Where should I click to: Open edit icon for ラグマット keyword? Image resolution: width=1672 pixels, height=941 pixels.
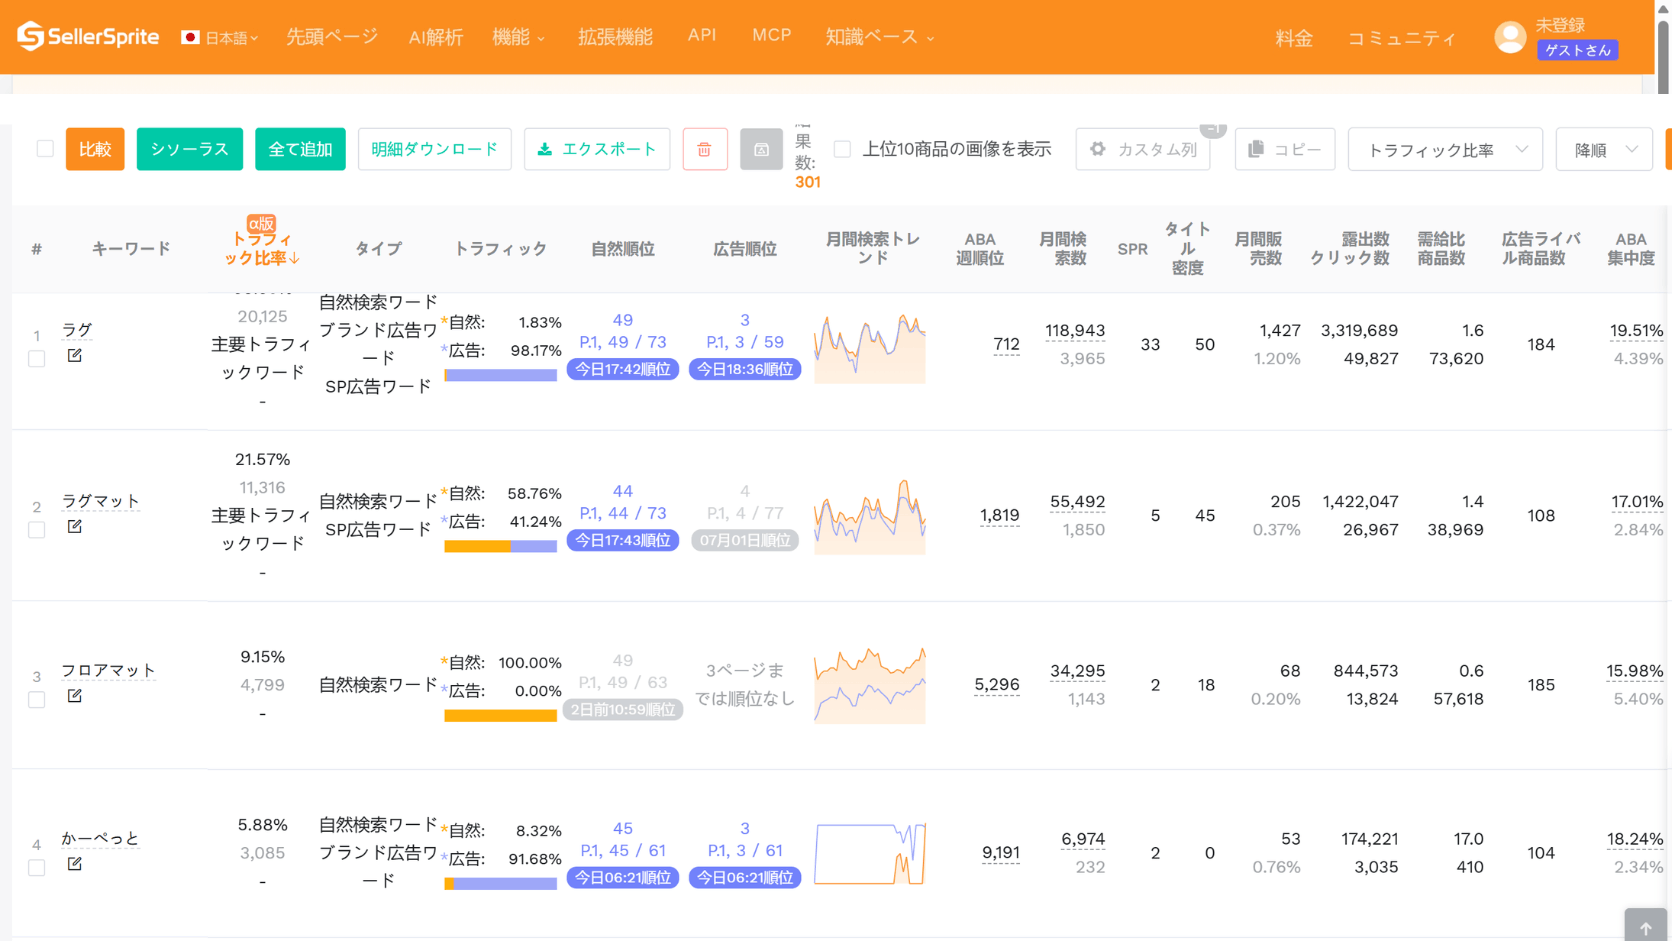click(75, 526)
